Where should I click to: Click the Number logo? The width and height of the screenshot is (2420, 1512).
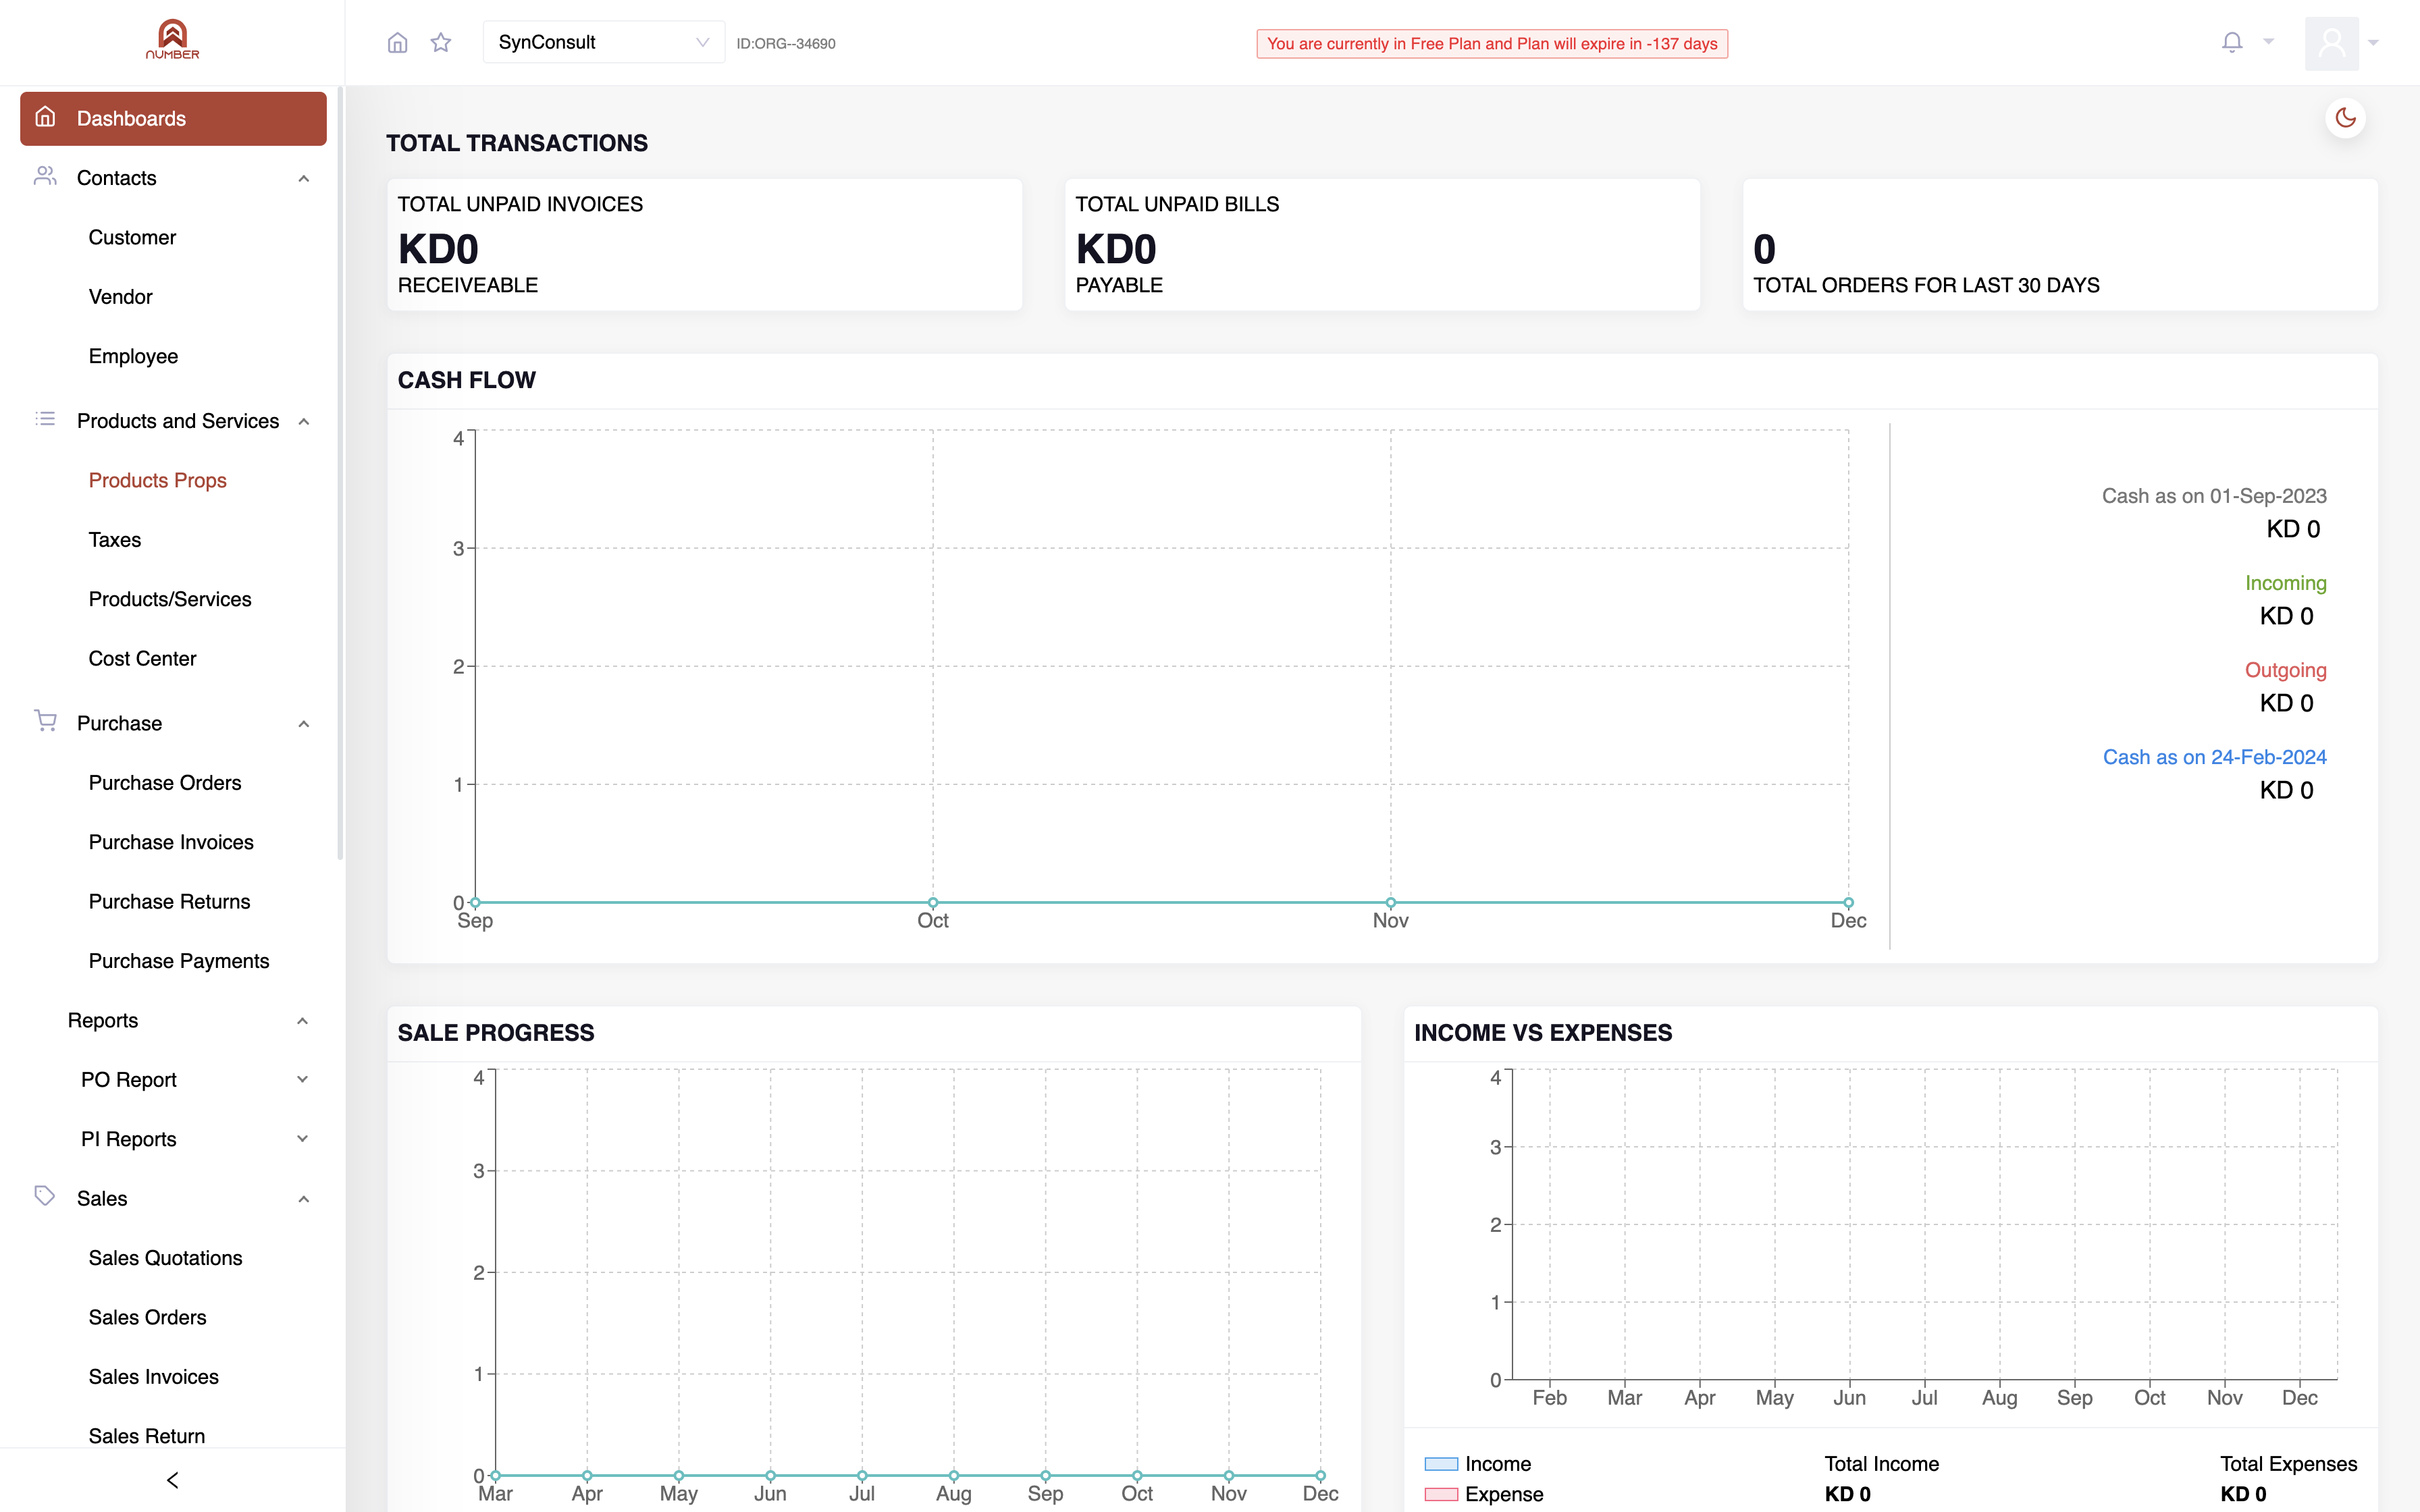(x=172, y=40)
